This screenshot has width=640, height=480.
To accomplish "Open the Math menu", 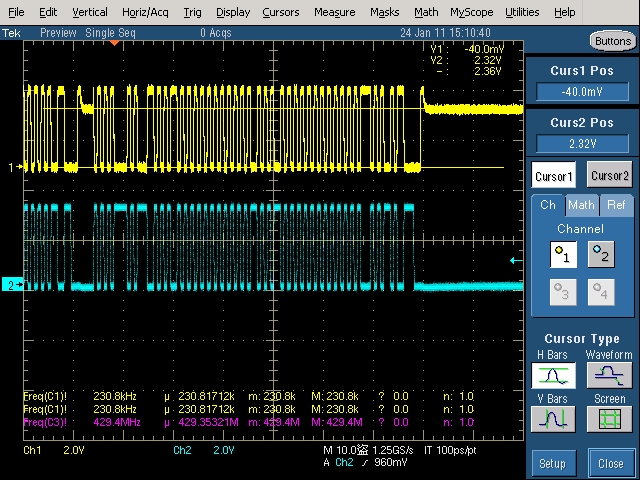I will [426, 12].
